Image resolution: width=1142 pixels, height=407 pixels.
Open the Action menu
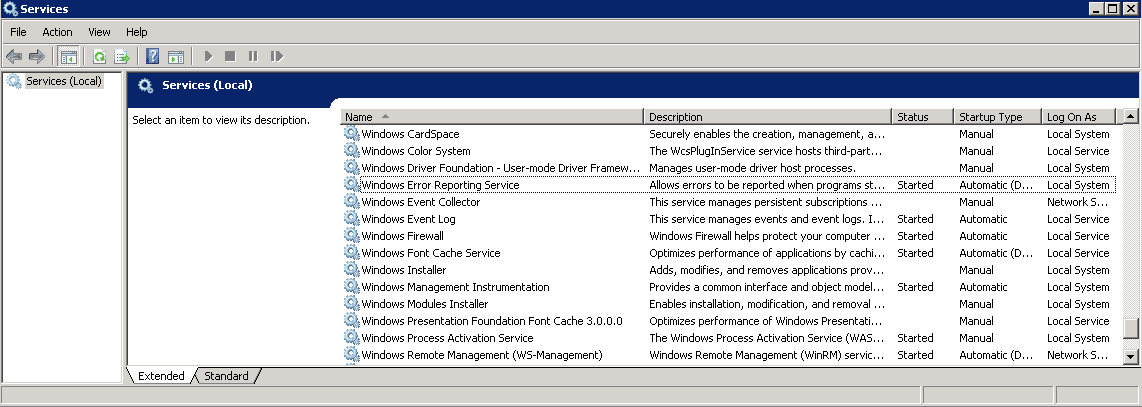[57, 32]
